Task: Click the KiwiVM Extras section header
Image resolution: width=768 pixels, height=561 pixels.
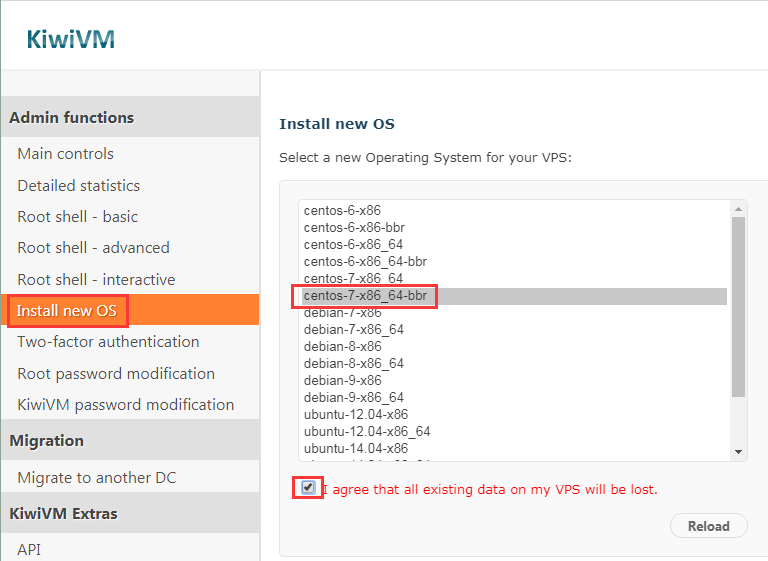Action: click(x=130, y=513)
